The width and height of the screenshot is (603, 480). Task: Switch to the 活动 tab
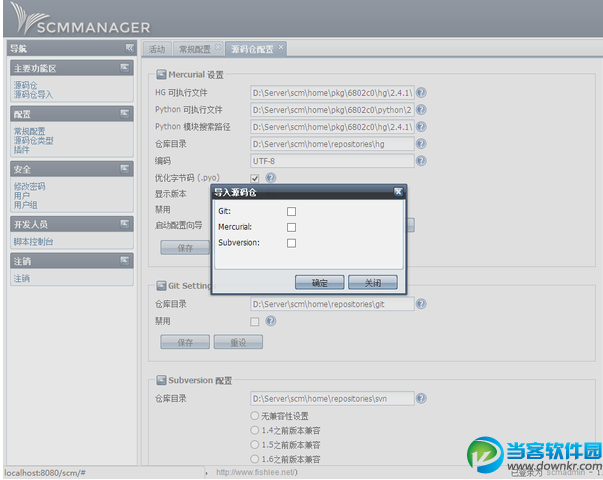pyautogui.click(x=157, y=49)
